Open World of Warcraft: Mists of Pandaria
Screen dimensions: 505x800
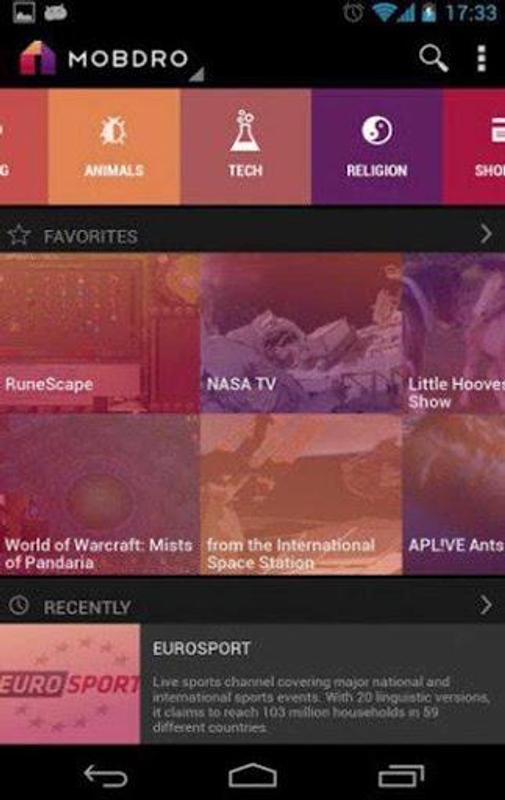[99, 494]
